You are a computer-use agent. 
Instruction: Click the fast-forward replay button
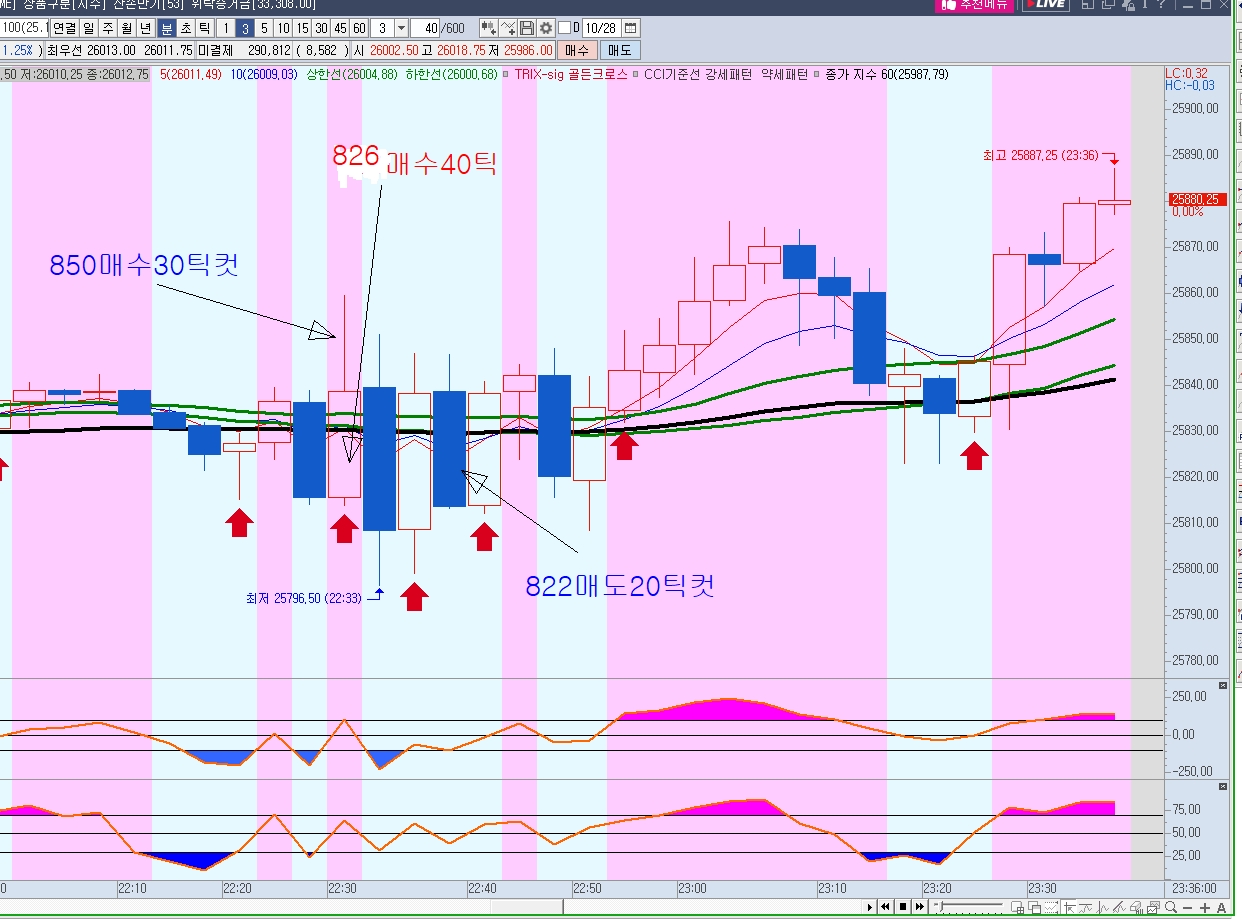pos(919,907)
